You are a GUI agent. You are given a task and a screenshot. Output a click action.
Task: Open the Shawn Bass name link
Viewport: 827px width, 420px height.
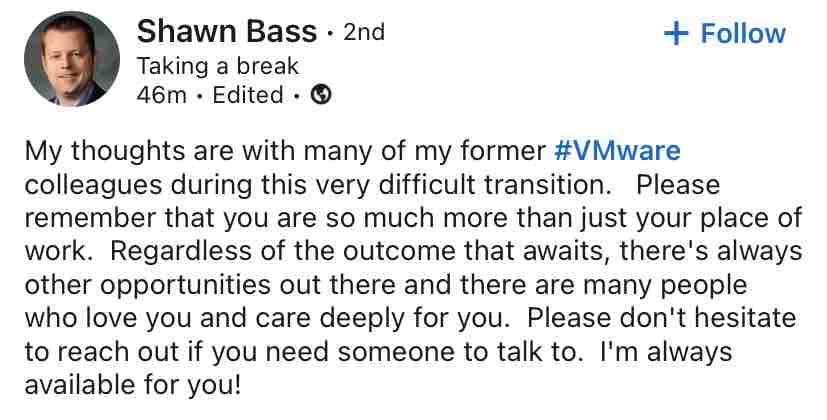(x=225, y=32)
